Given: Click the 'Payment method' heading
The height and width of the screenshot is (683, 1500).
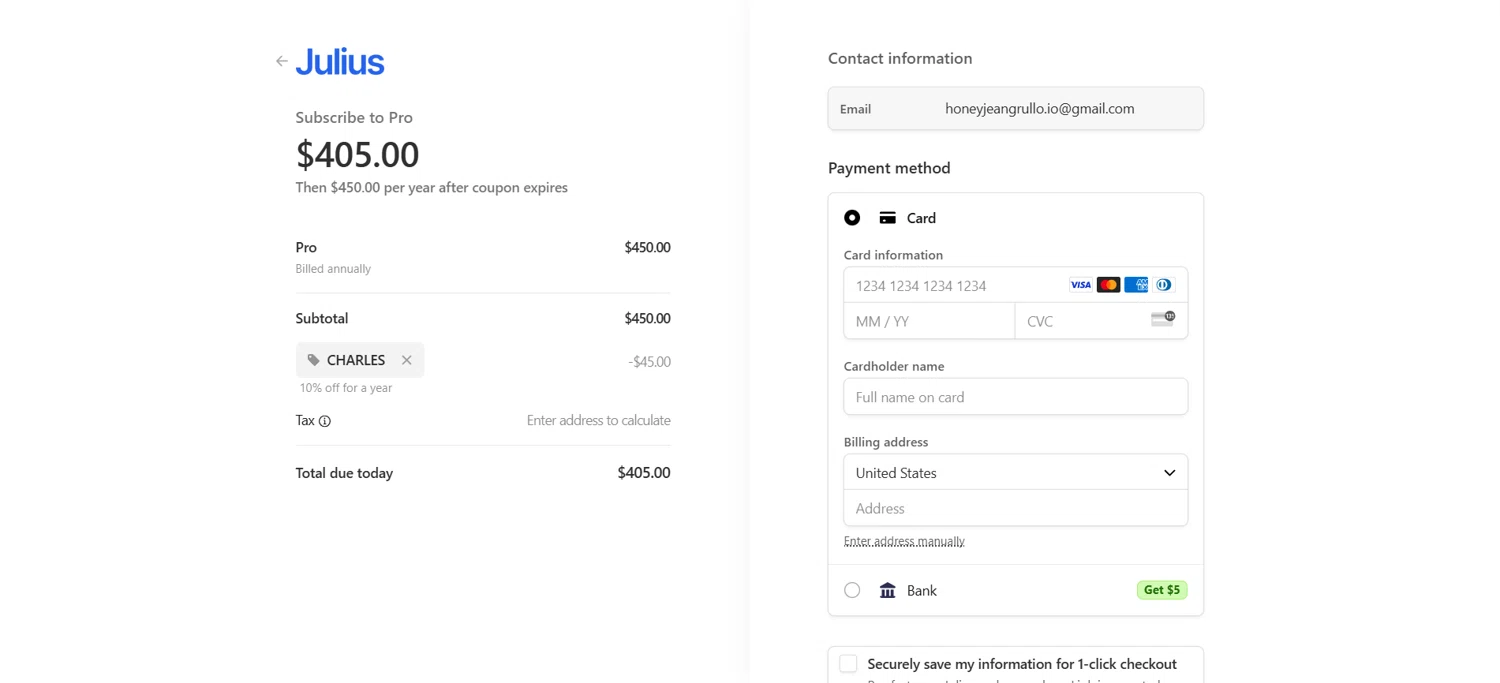Looking at the screenshot, I should 889,168.
